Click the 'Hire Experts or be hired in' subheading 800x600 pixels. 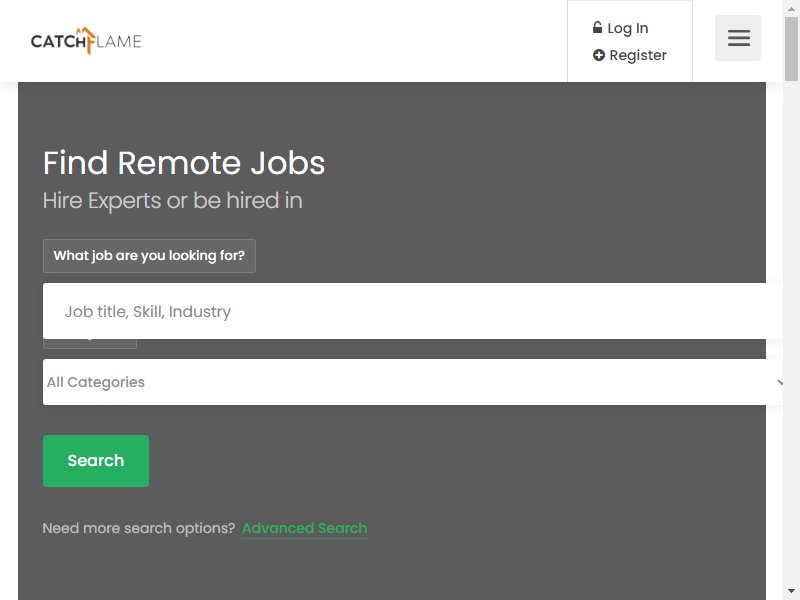[x=172, y=201]
